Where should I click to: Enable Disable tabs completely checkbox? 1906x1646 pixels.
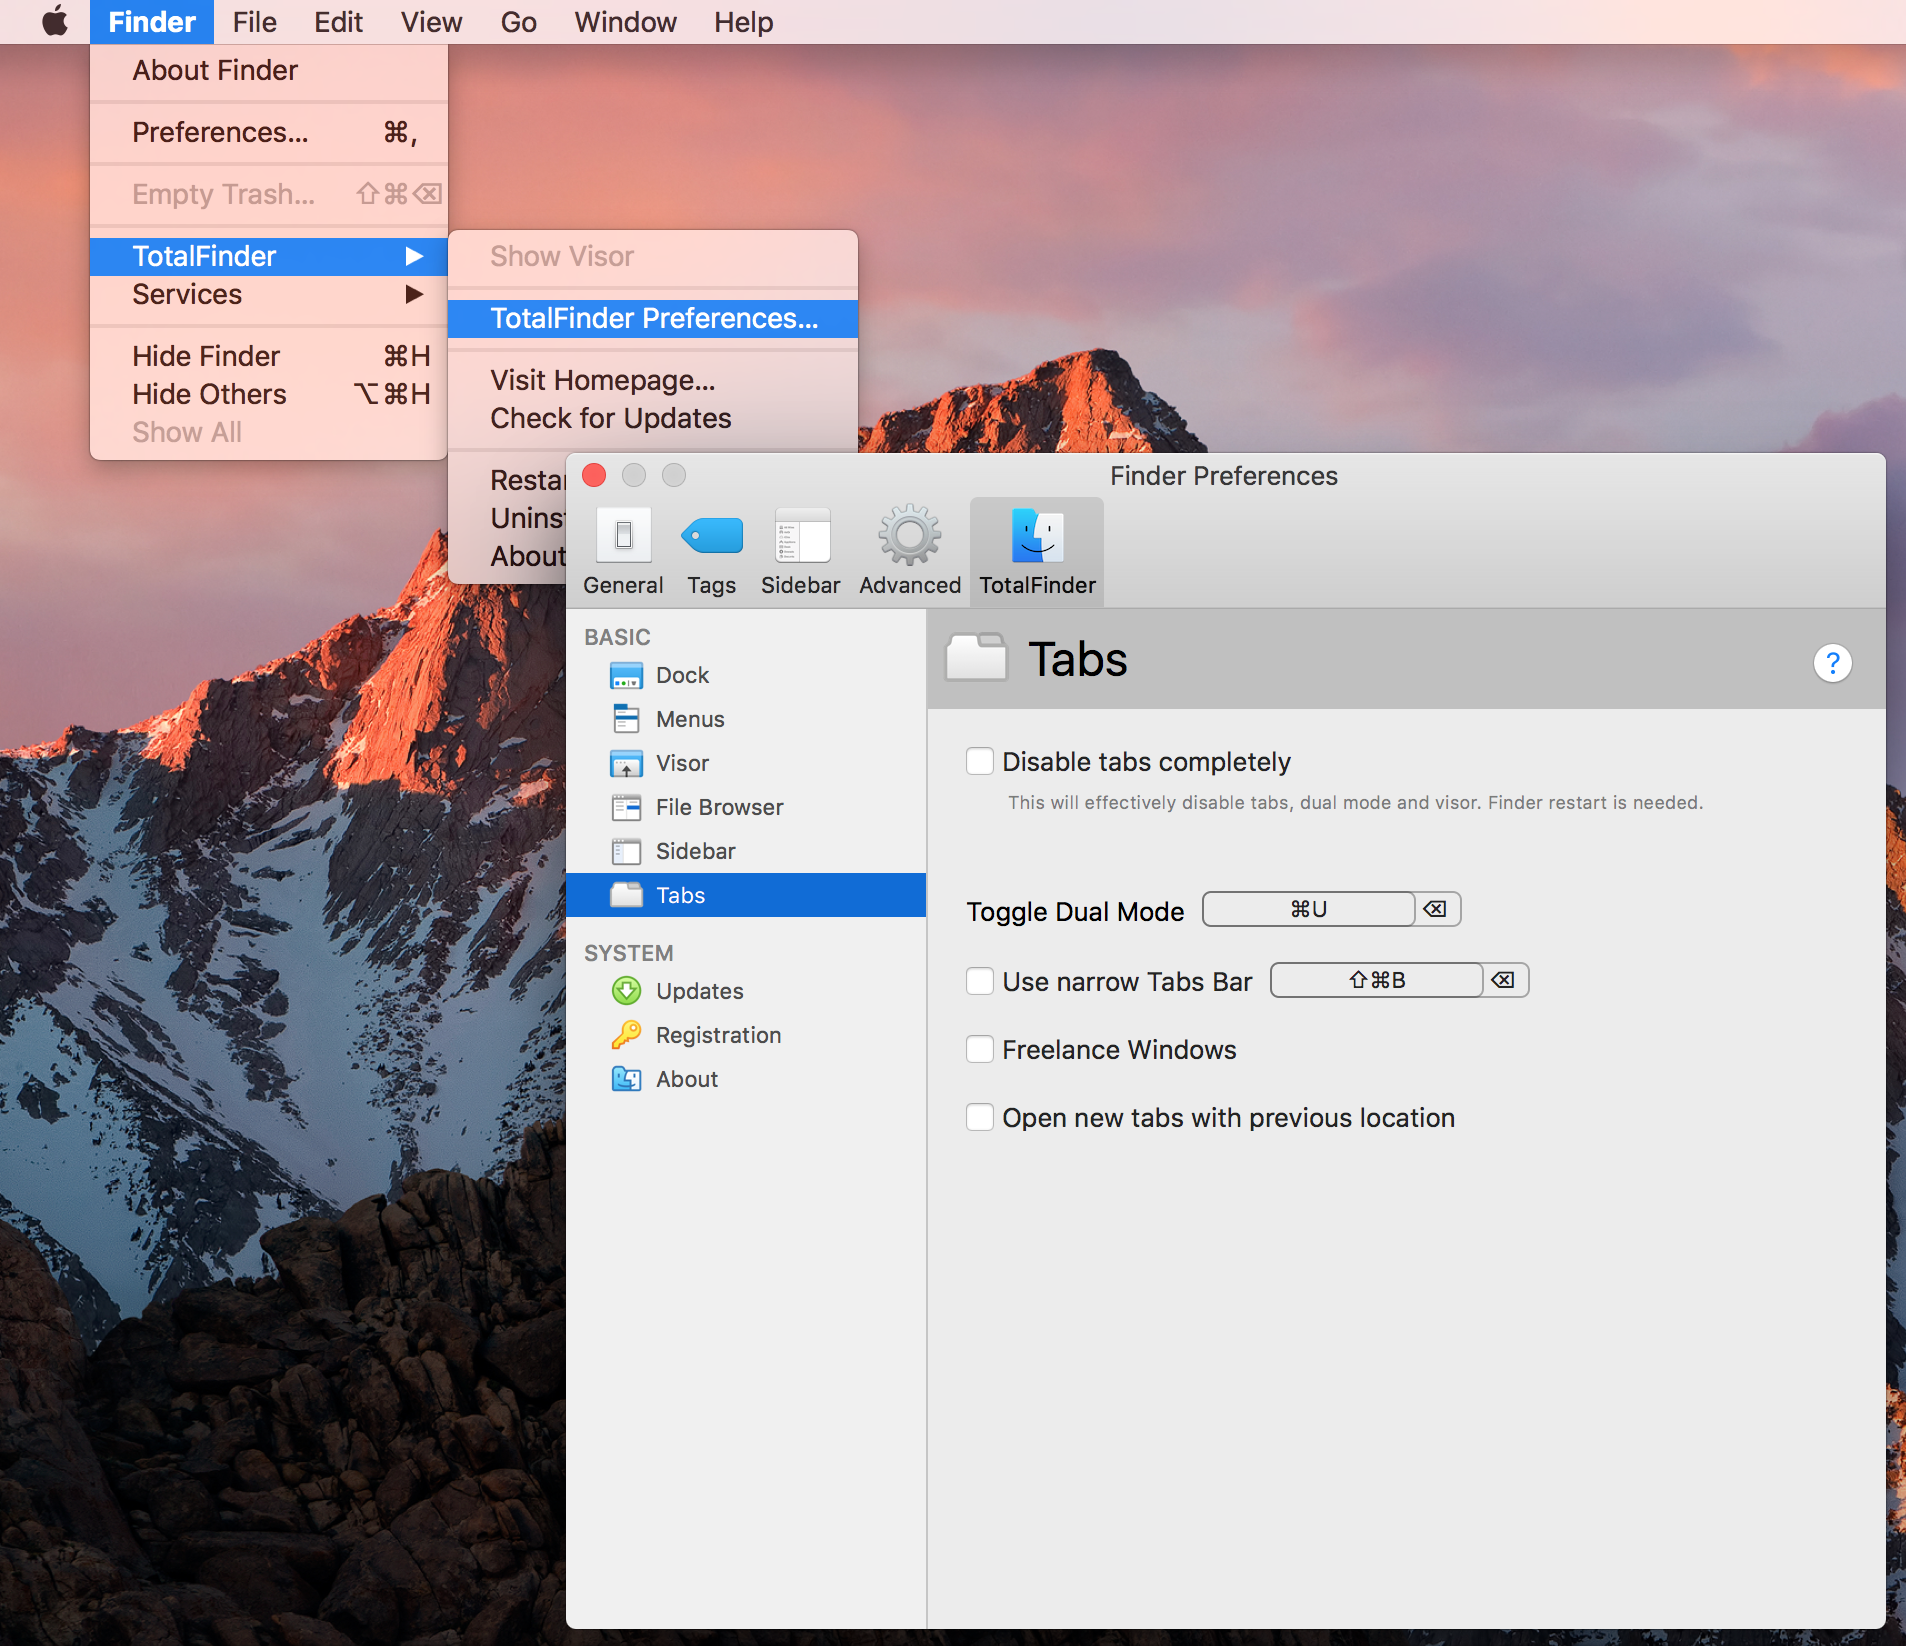(x=980, y=762)
